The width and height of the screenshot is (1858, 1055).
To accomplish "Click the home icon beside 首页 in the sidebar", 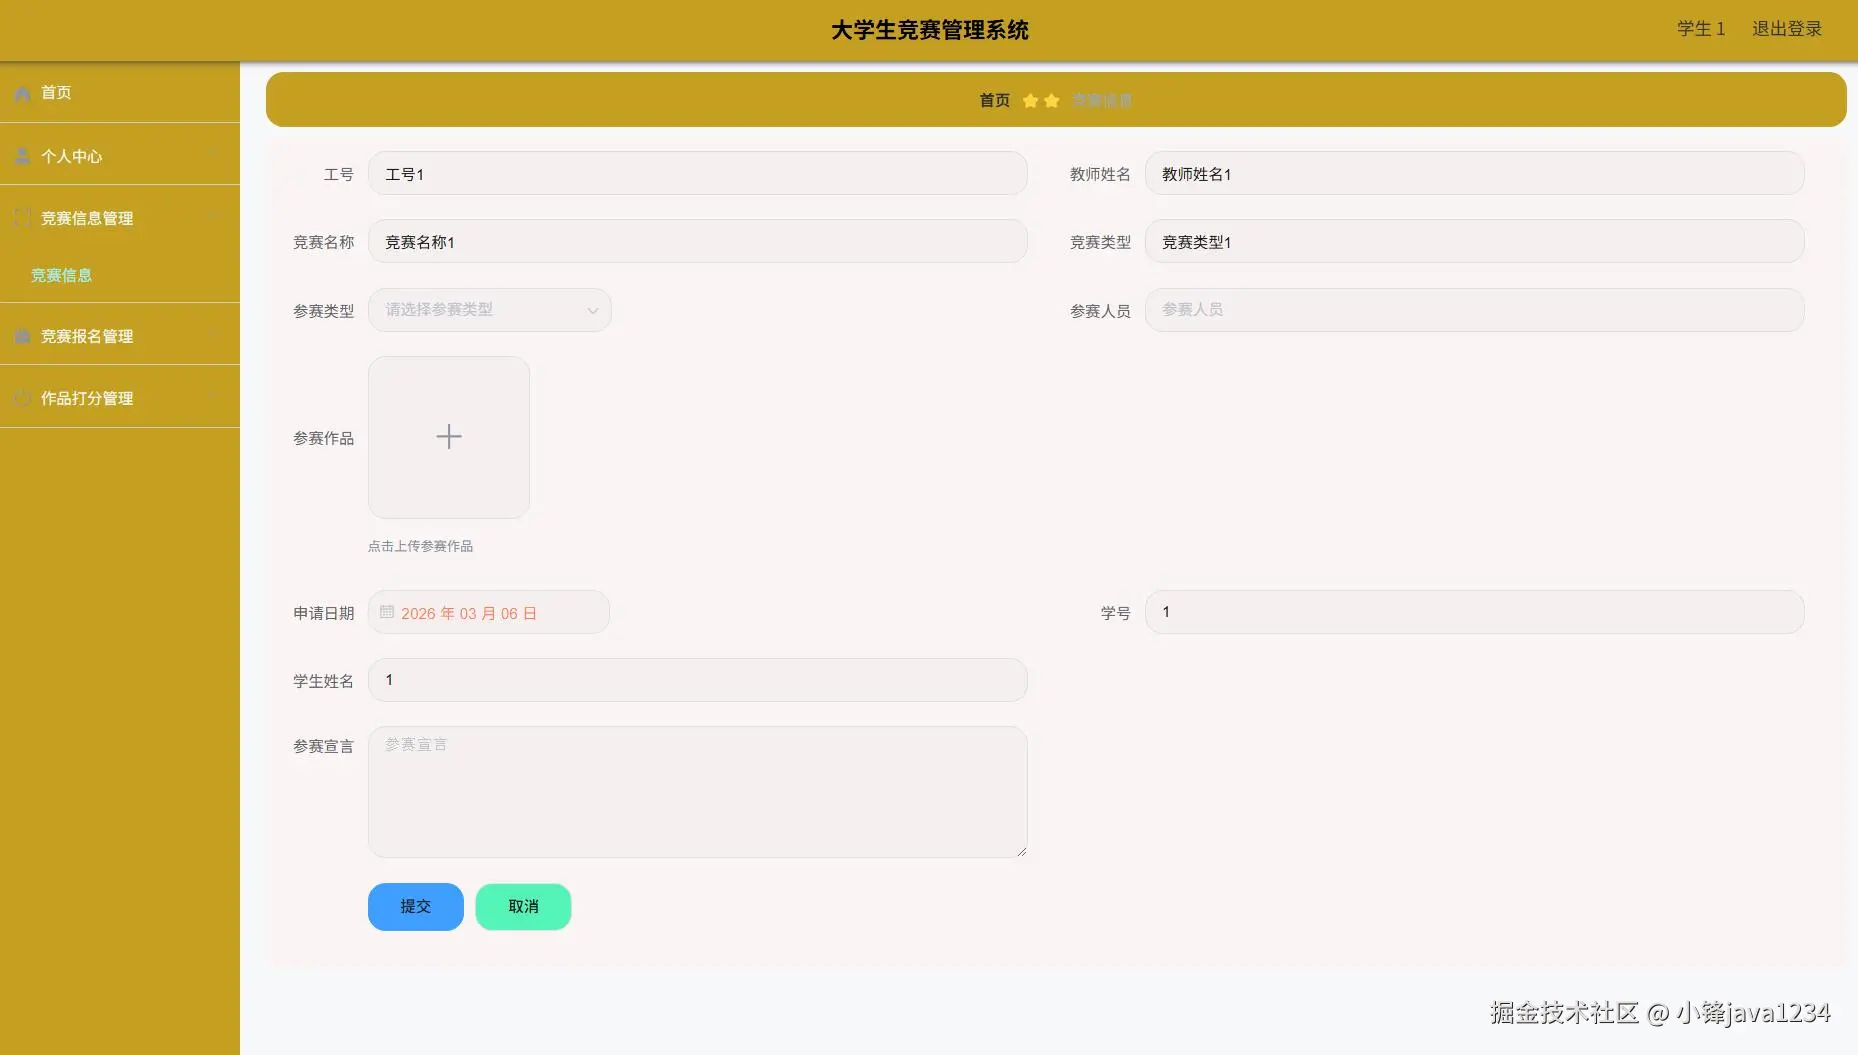I will tap(22, 93).
